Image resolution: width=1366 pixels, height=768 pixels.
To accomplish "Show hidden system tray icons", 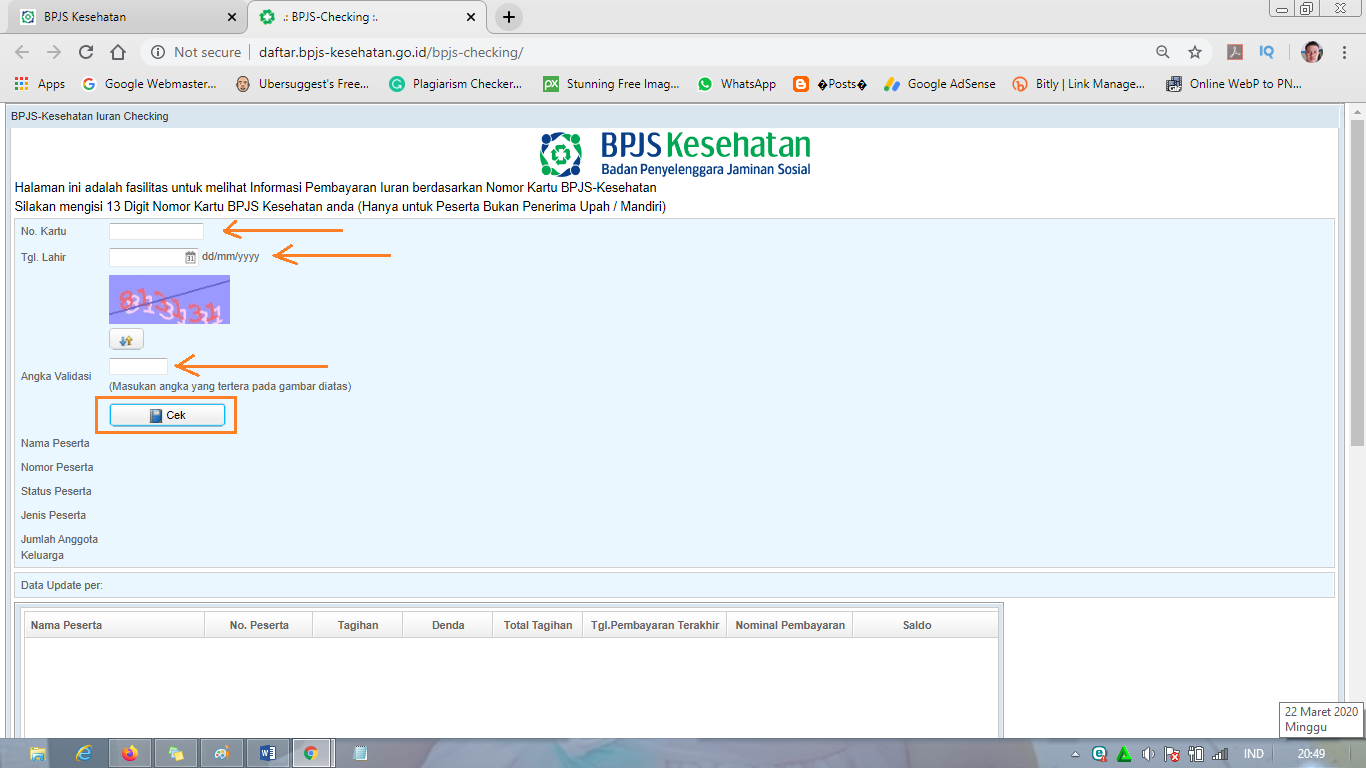I will [x=1075, y=754].
